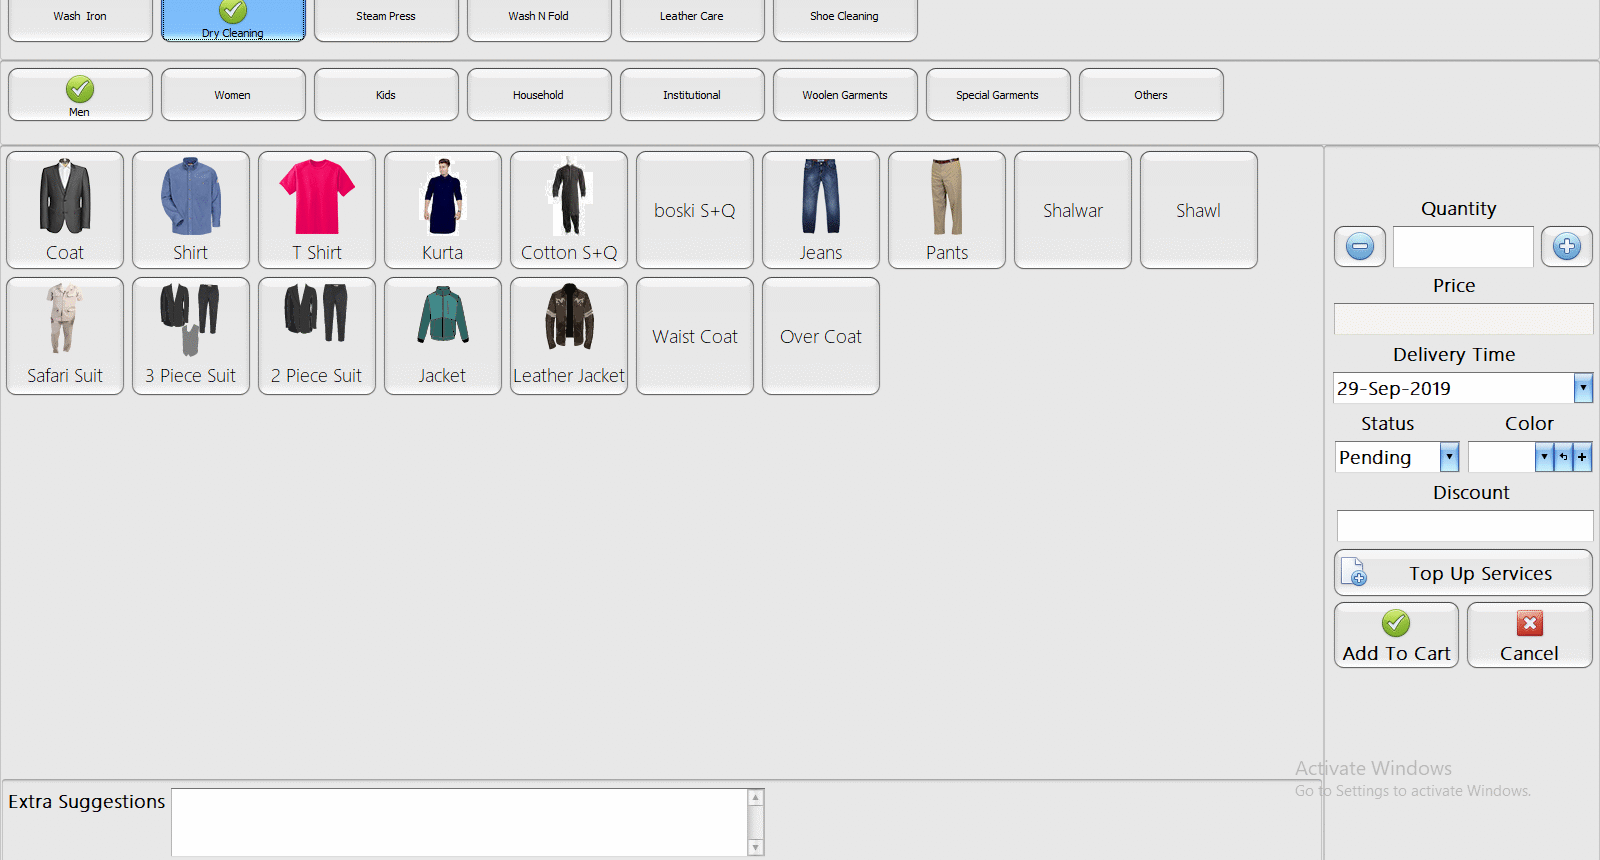The width and height of the screenshot is (1600, 860).
Task: Expand the Status dropdown showing Pending
Action: tap(1449, 457)
